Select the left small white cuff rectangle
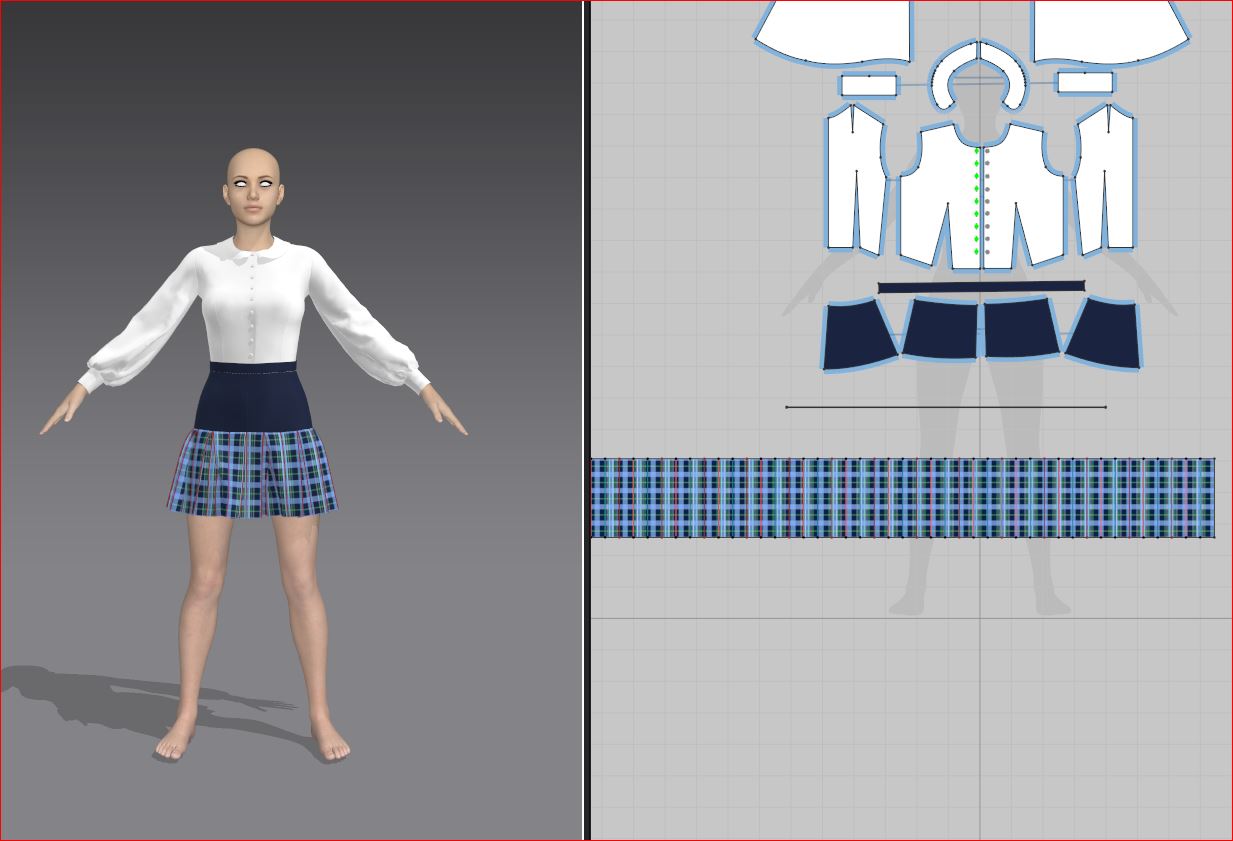 (x=869, y=85)
